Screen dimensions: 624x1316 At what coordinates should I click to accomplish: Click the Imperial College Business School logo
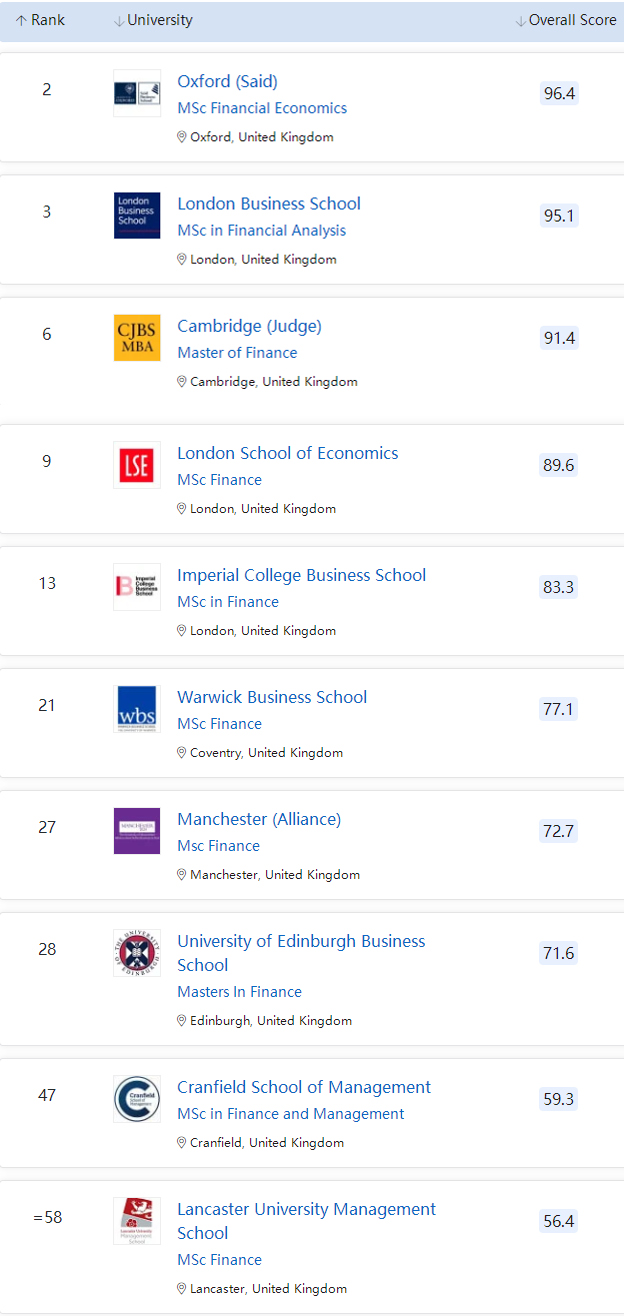click(137, 587)
